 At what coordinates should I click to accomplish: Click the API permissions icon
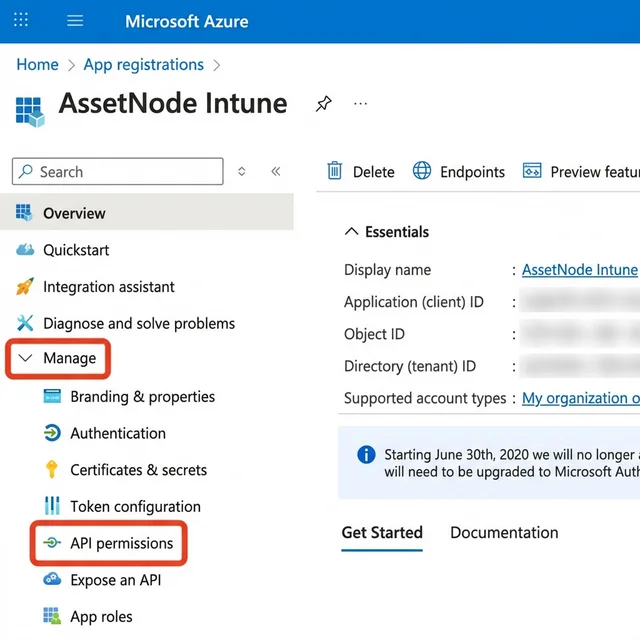[x=52, y=543]
